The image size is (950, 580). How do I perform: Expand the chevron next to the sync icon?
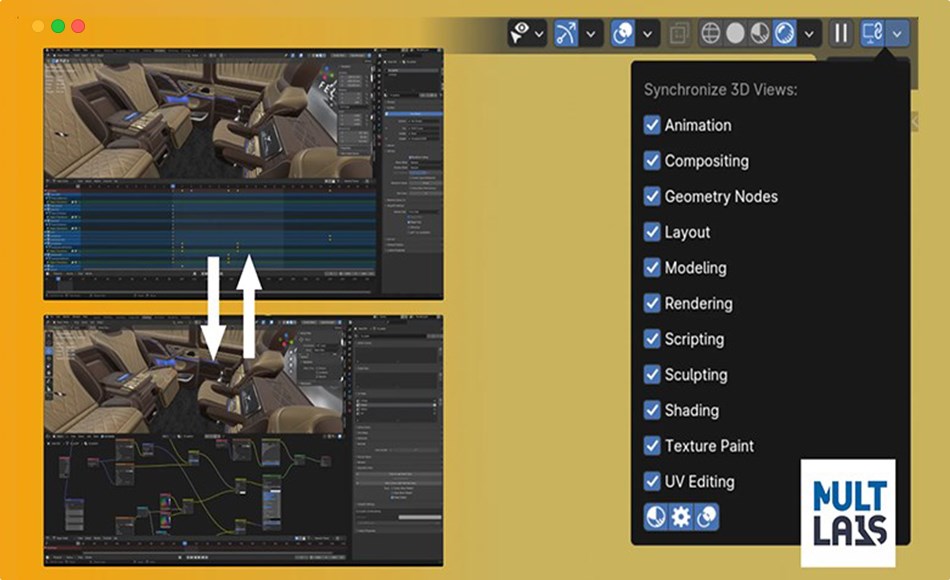[897, 32]
